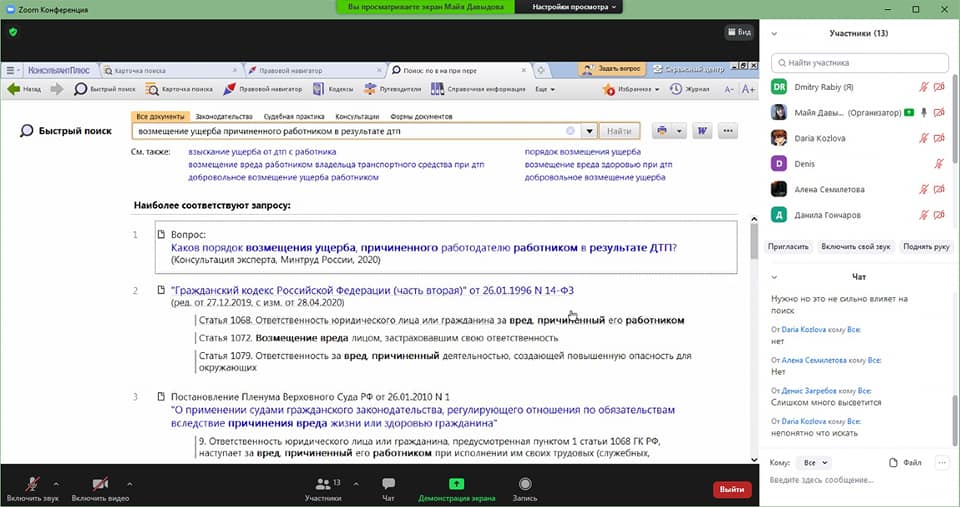Click the green encryption shield icon
This screenshot has width=960, height=507.
pyautogui.click(x=13, y=32)
